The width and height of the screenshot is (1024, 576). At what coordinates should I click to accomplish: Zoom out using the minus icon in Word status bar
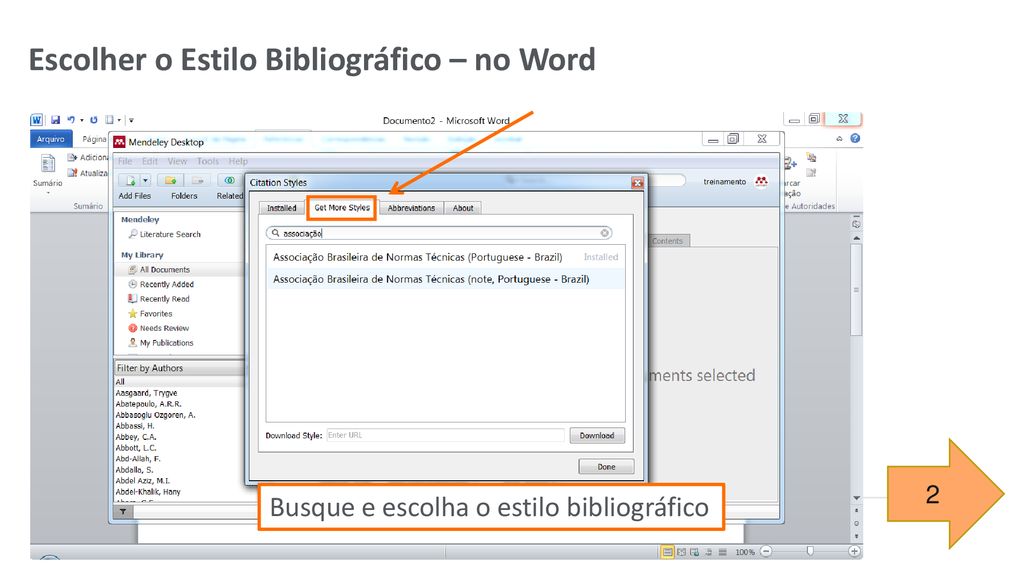(x=766, y=552)
